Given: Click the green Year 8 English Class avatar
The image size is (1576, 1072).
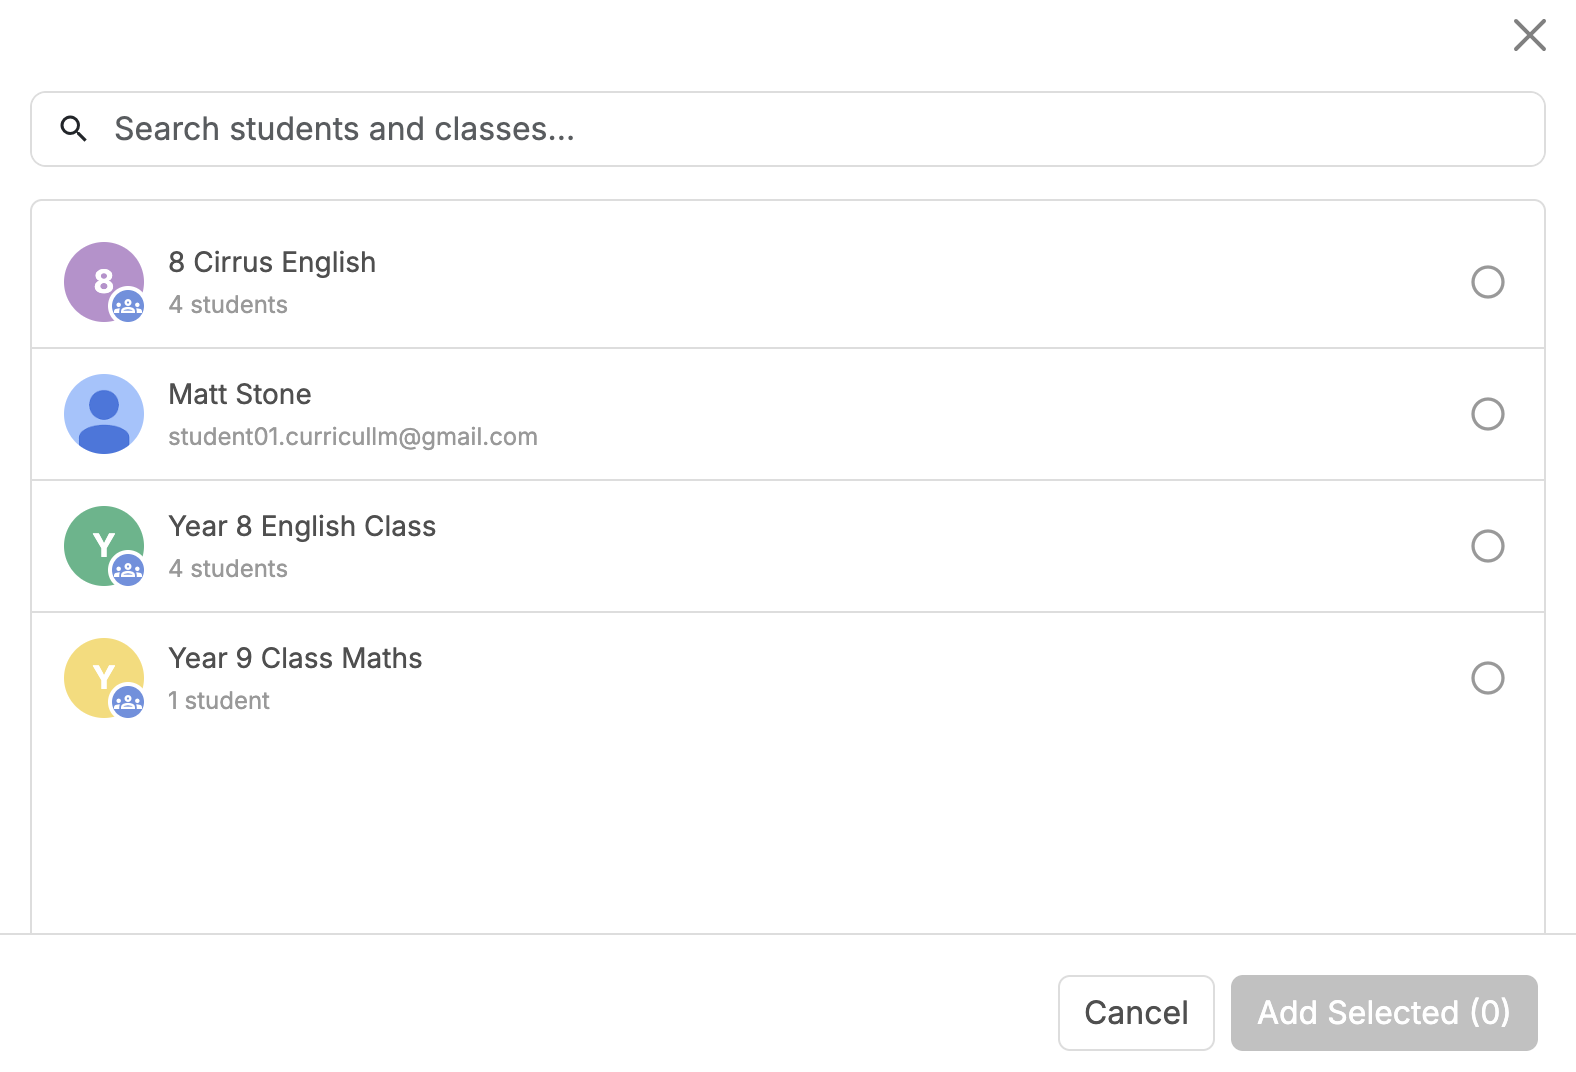Looking at the screenshot, I should [x=97, y=539].
